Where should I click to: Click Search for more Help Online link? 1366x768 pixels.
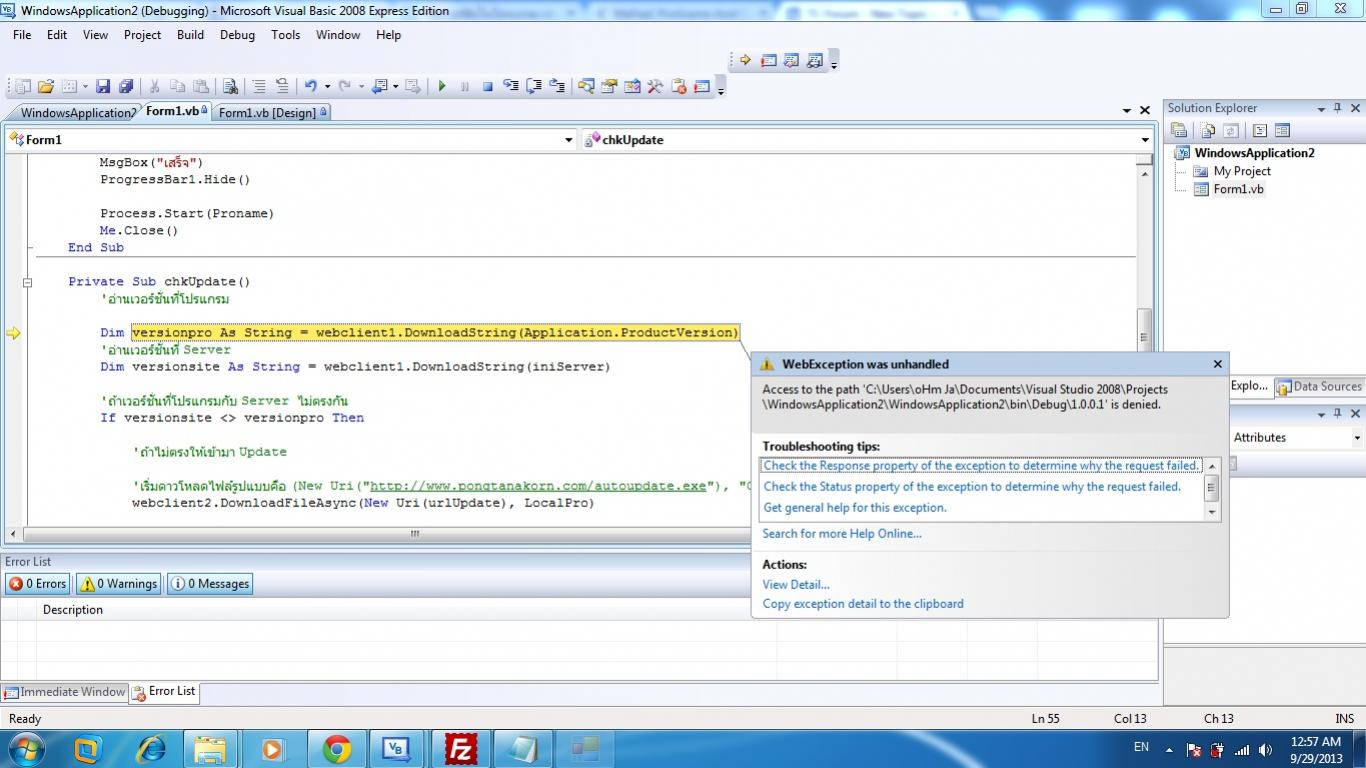coord(842,534)
